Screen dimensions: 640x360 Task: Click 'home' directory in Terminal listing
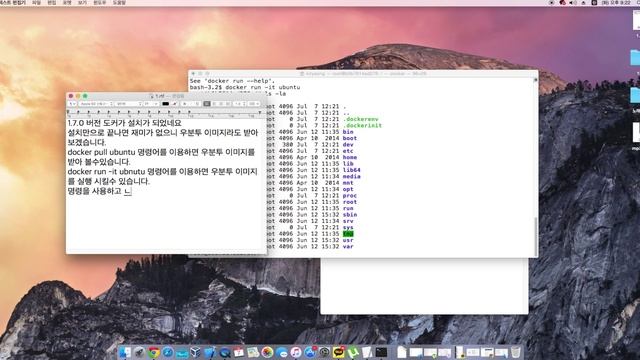click(x=350, y=157)
